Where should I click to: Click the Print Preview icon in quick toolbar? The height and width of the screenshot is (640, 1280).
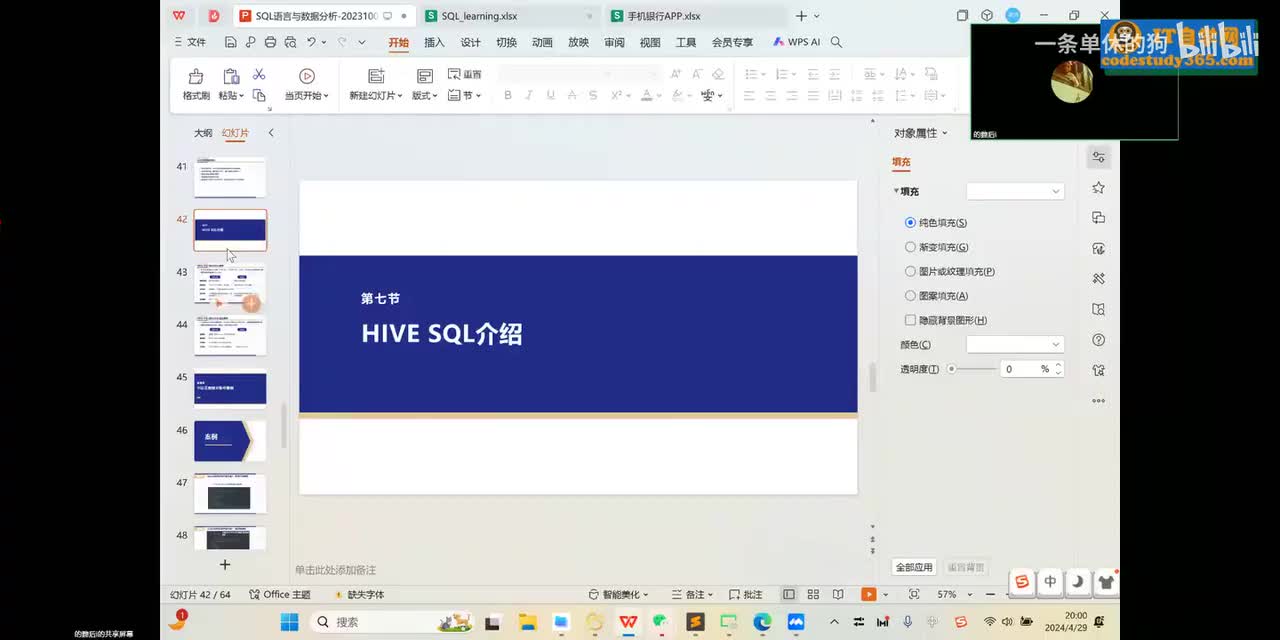coord(290,42)
